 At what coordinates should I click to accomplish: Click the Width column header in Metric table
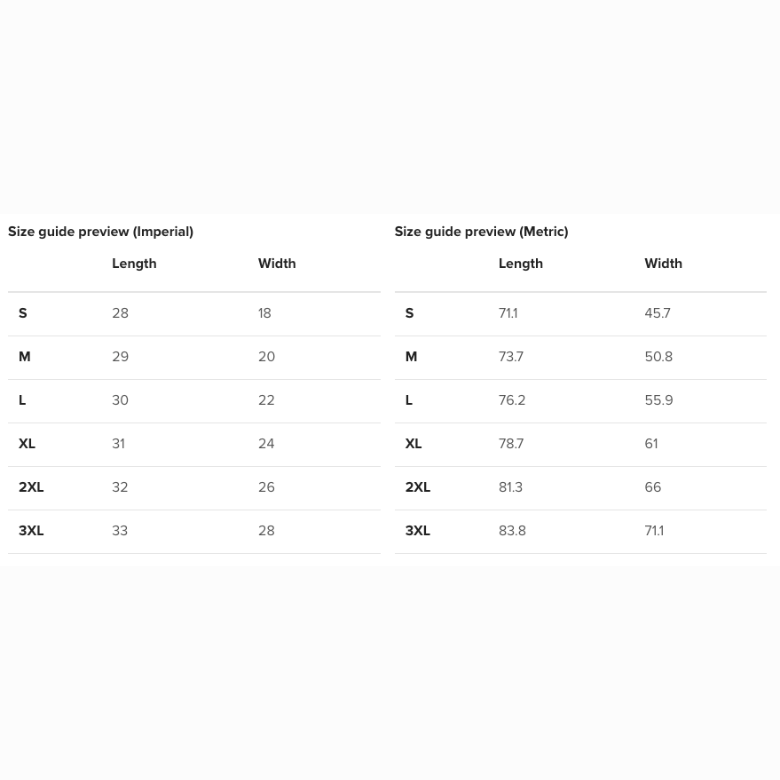coord(663,263)
